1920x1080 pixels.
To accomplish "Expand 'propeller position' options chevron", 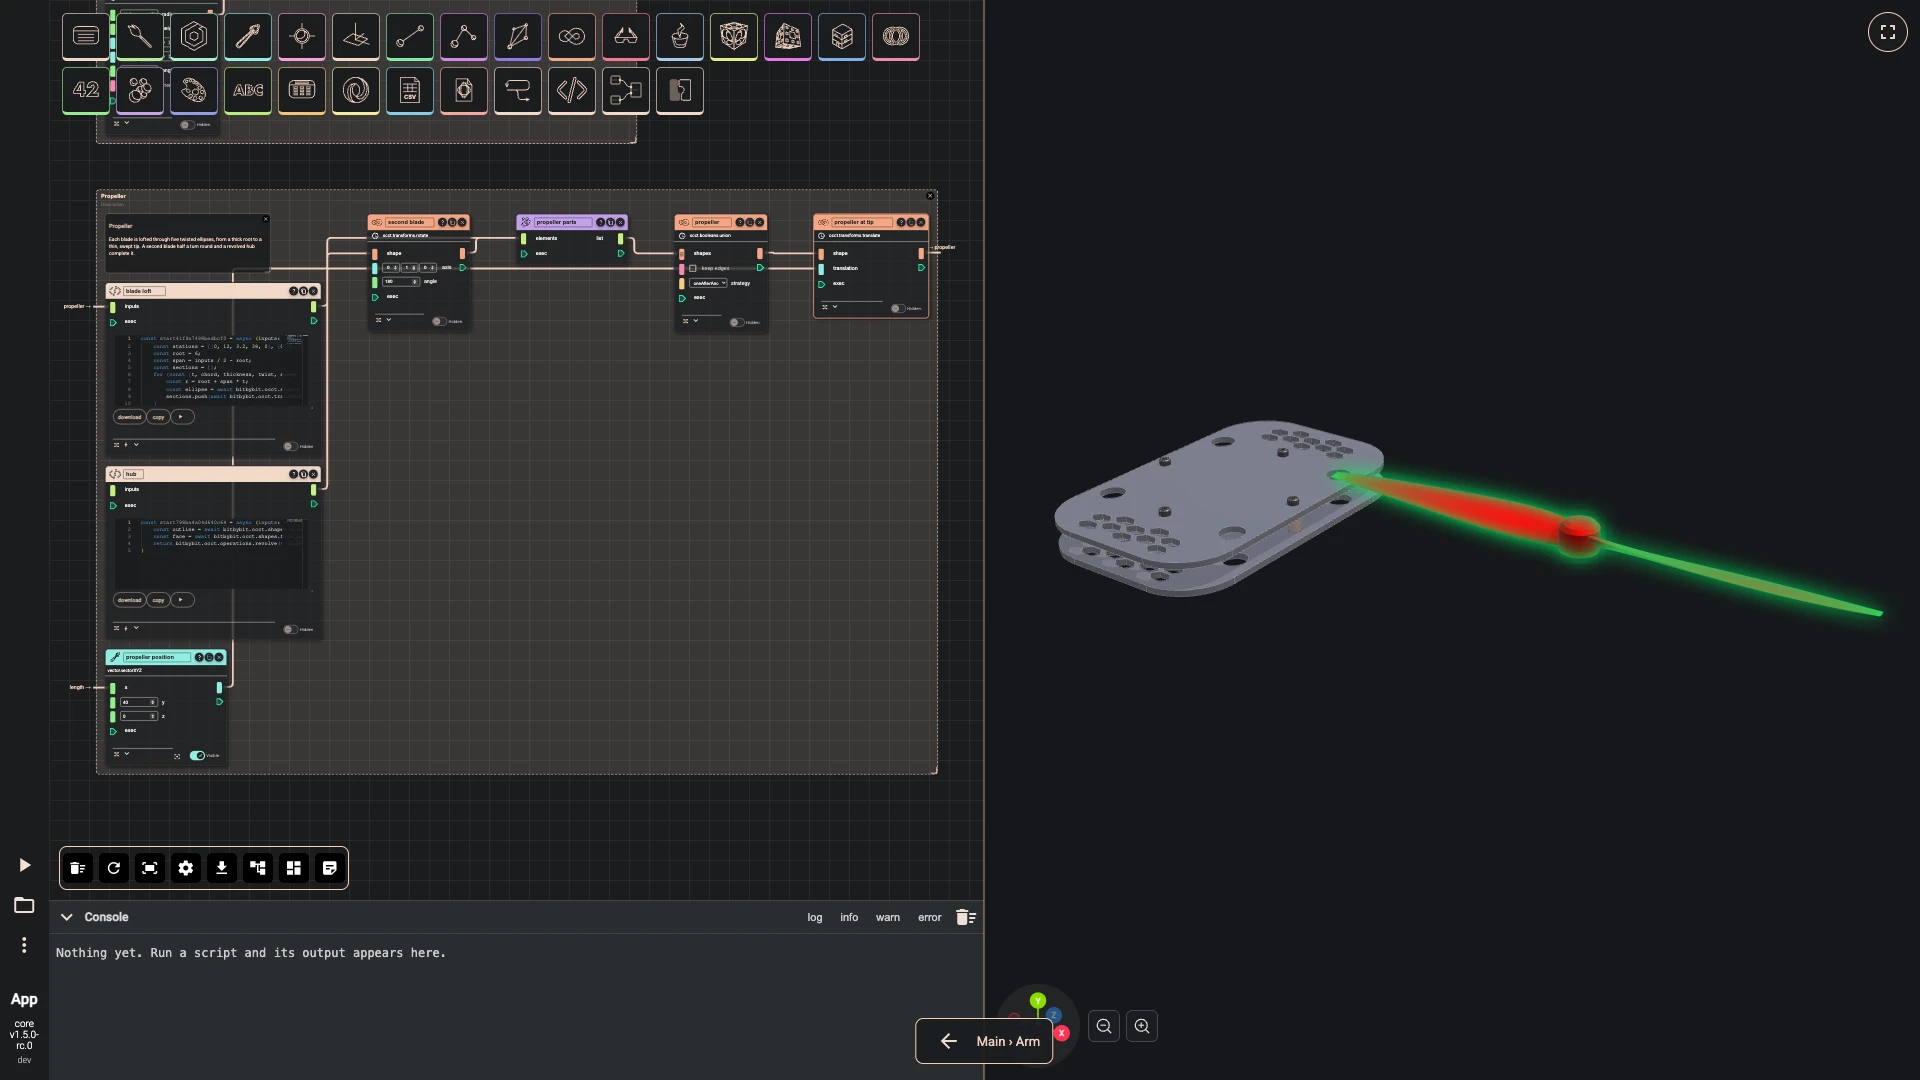I will pos(127,754).
